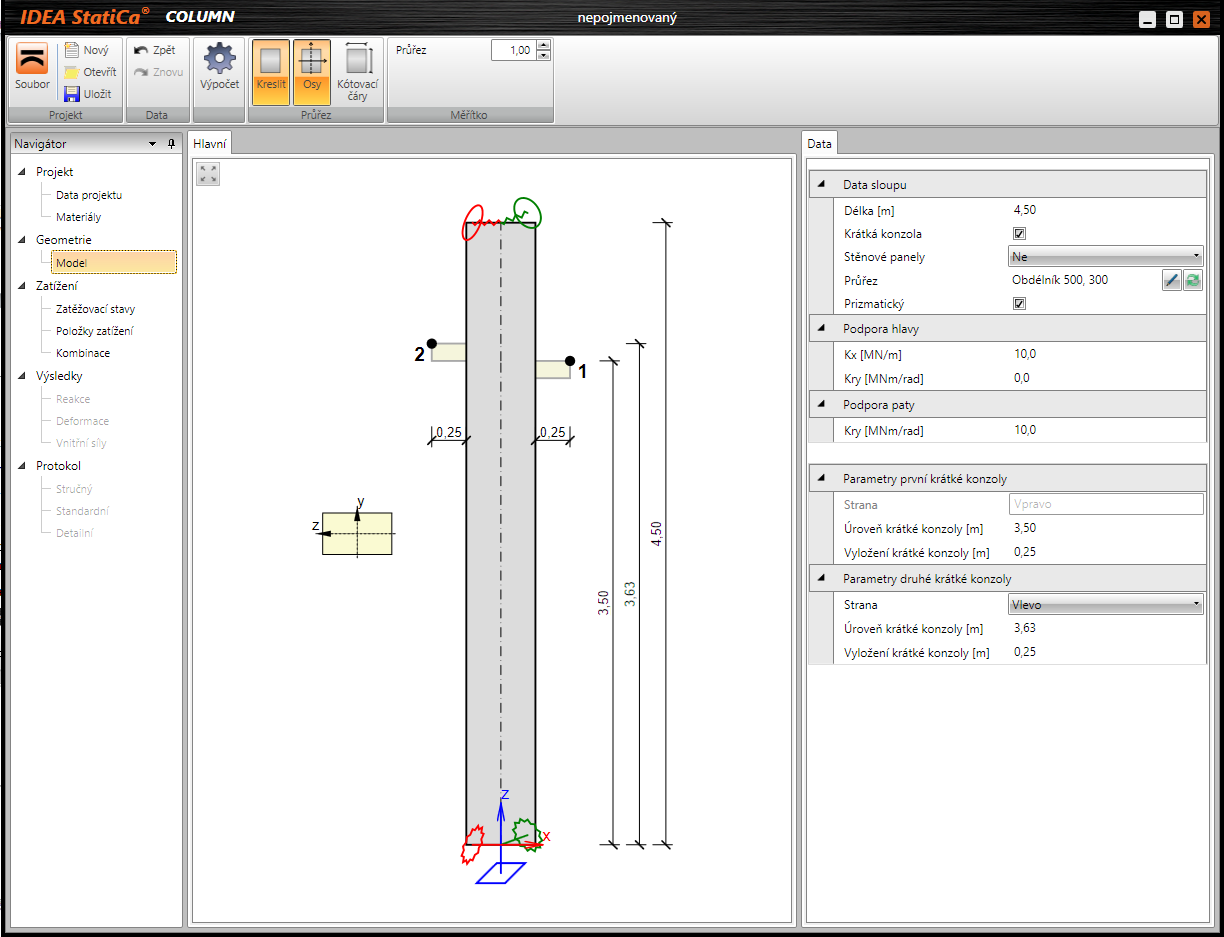Toggle Osy axes display

pyautogui.click(x=312, y=72)
